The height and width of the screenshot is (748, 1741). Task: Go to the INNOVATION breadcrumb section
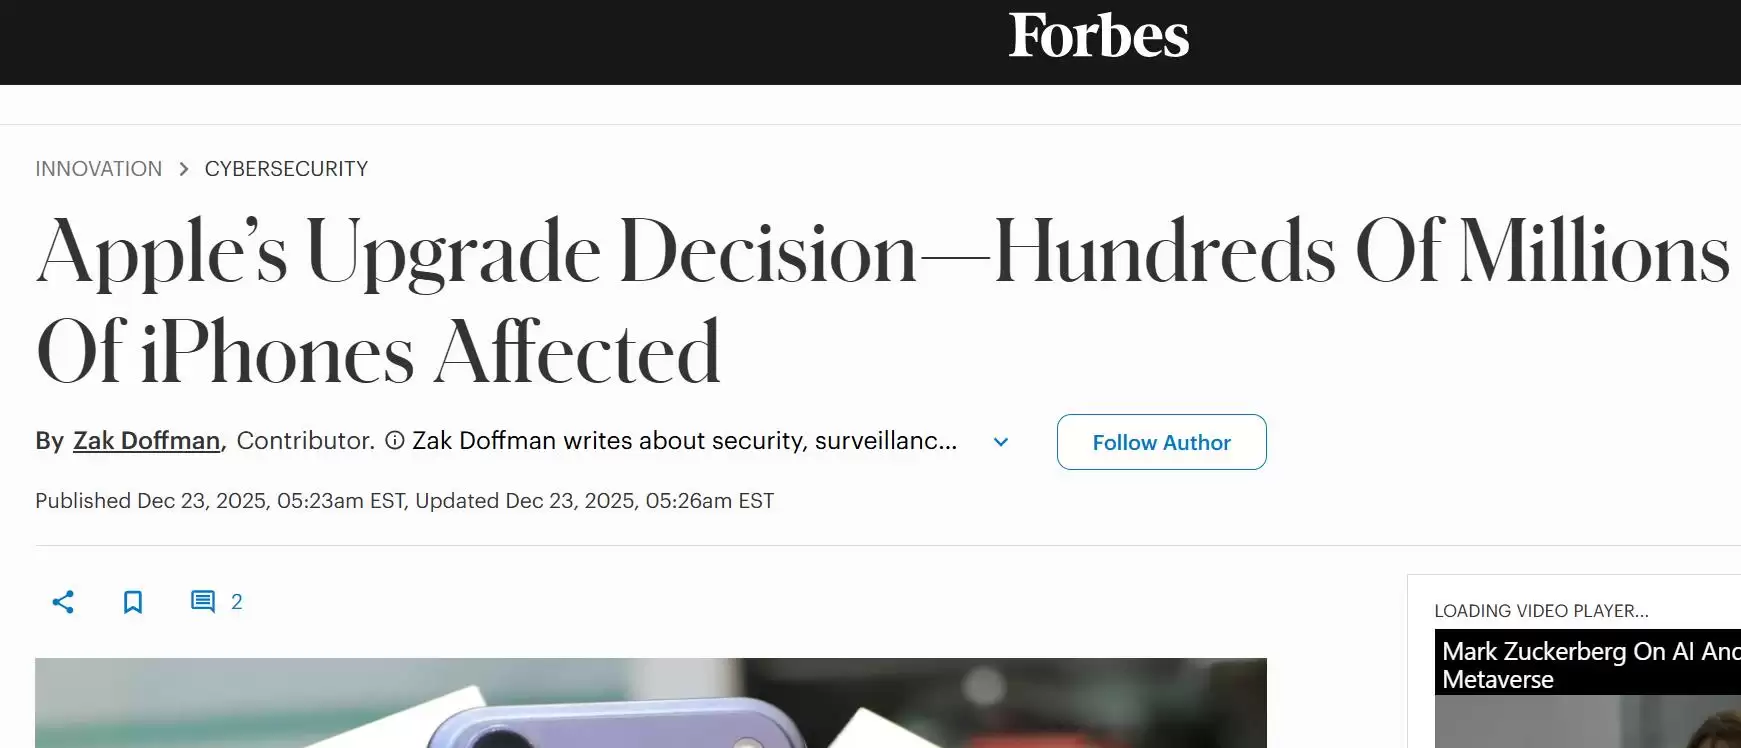point(98,169)
